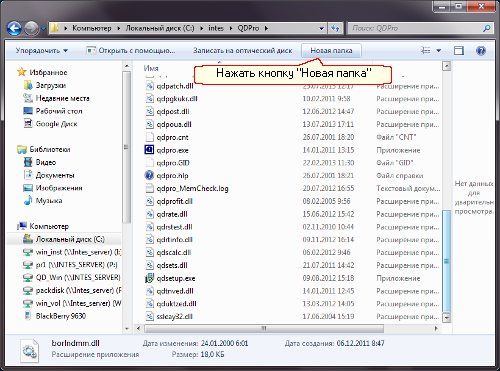Image resolution: width=500 pixels, height=371 pixels.
Task: Click the Forward navigation arrow
Action: tap(32, 29)
